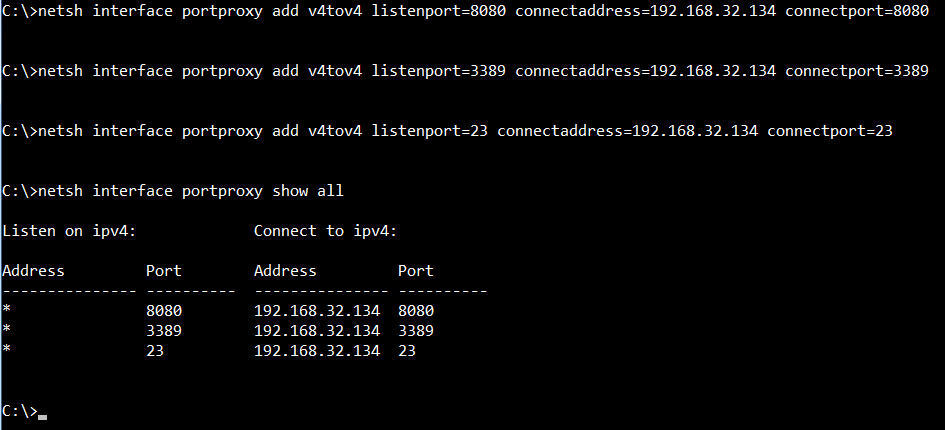Click the 192.168.32.134 address in the 8080 row

317,311
